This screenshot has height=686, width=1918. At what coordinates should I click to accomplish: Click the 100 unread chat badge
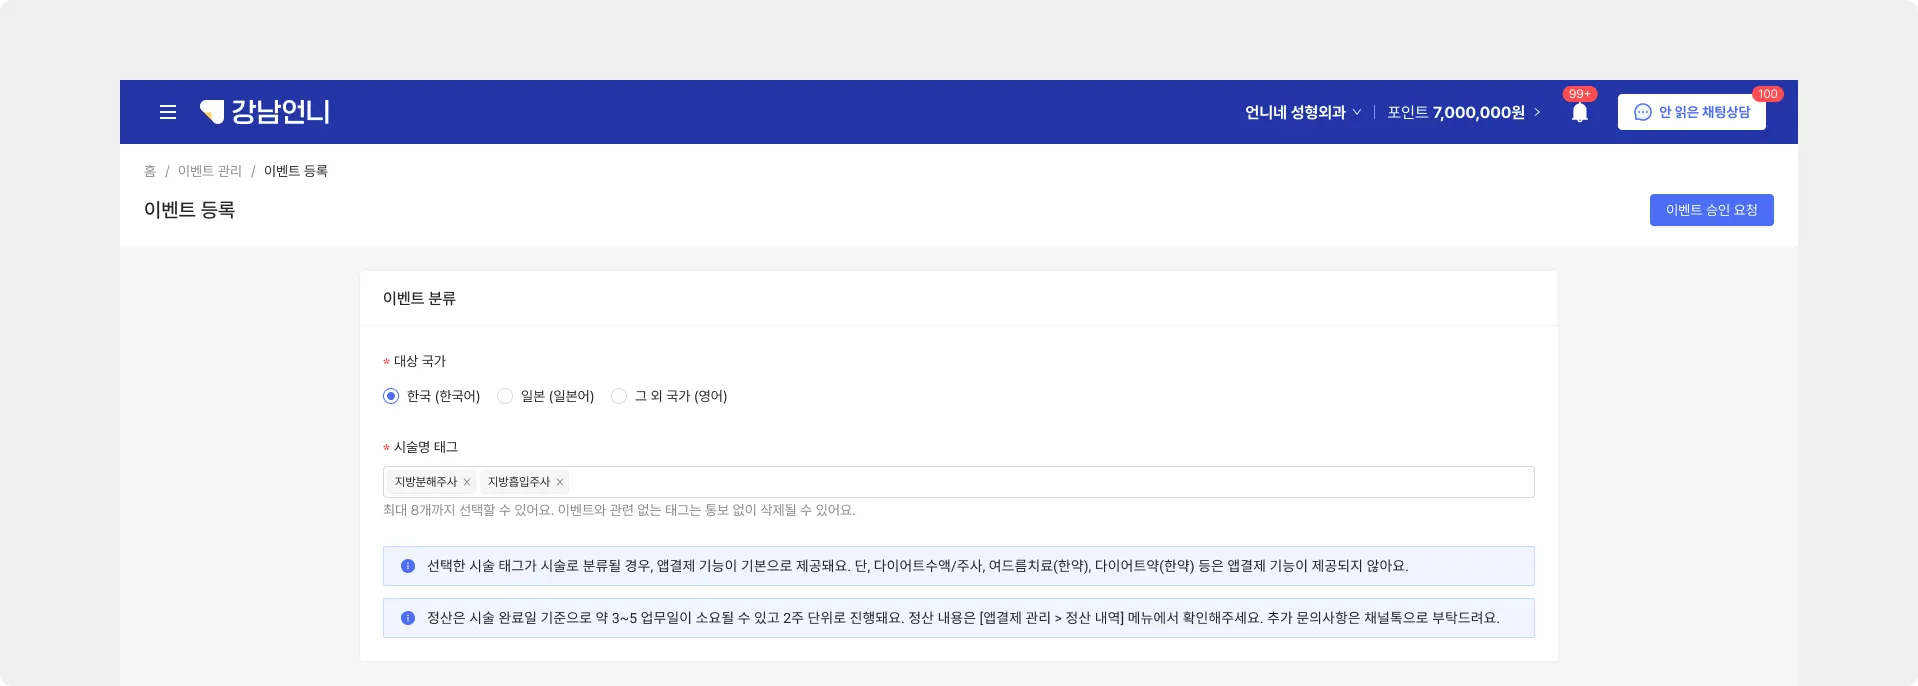(1768, 94)
